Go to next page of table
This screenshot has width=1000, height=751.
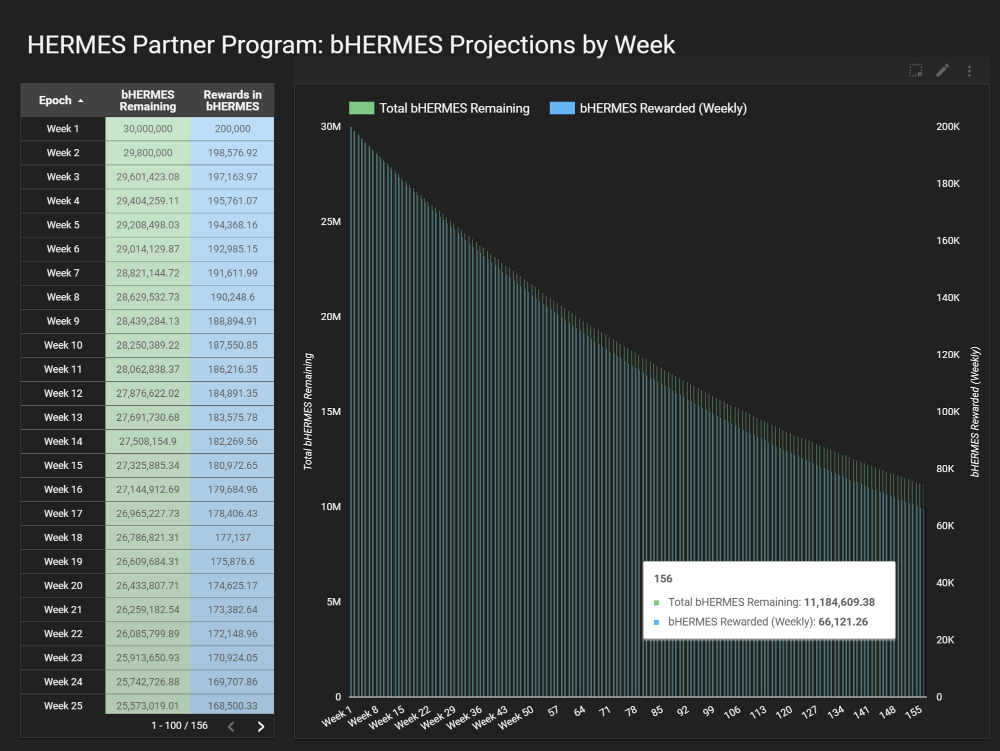click(261, 726)
